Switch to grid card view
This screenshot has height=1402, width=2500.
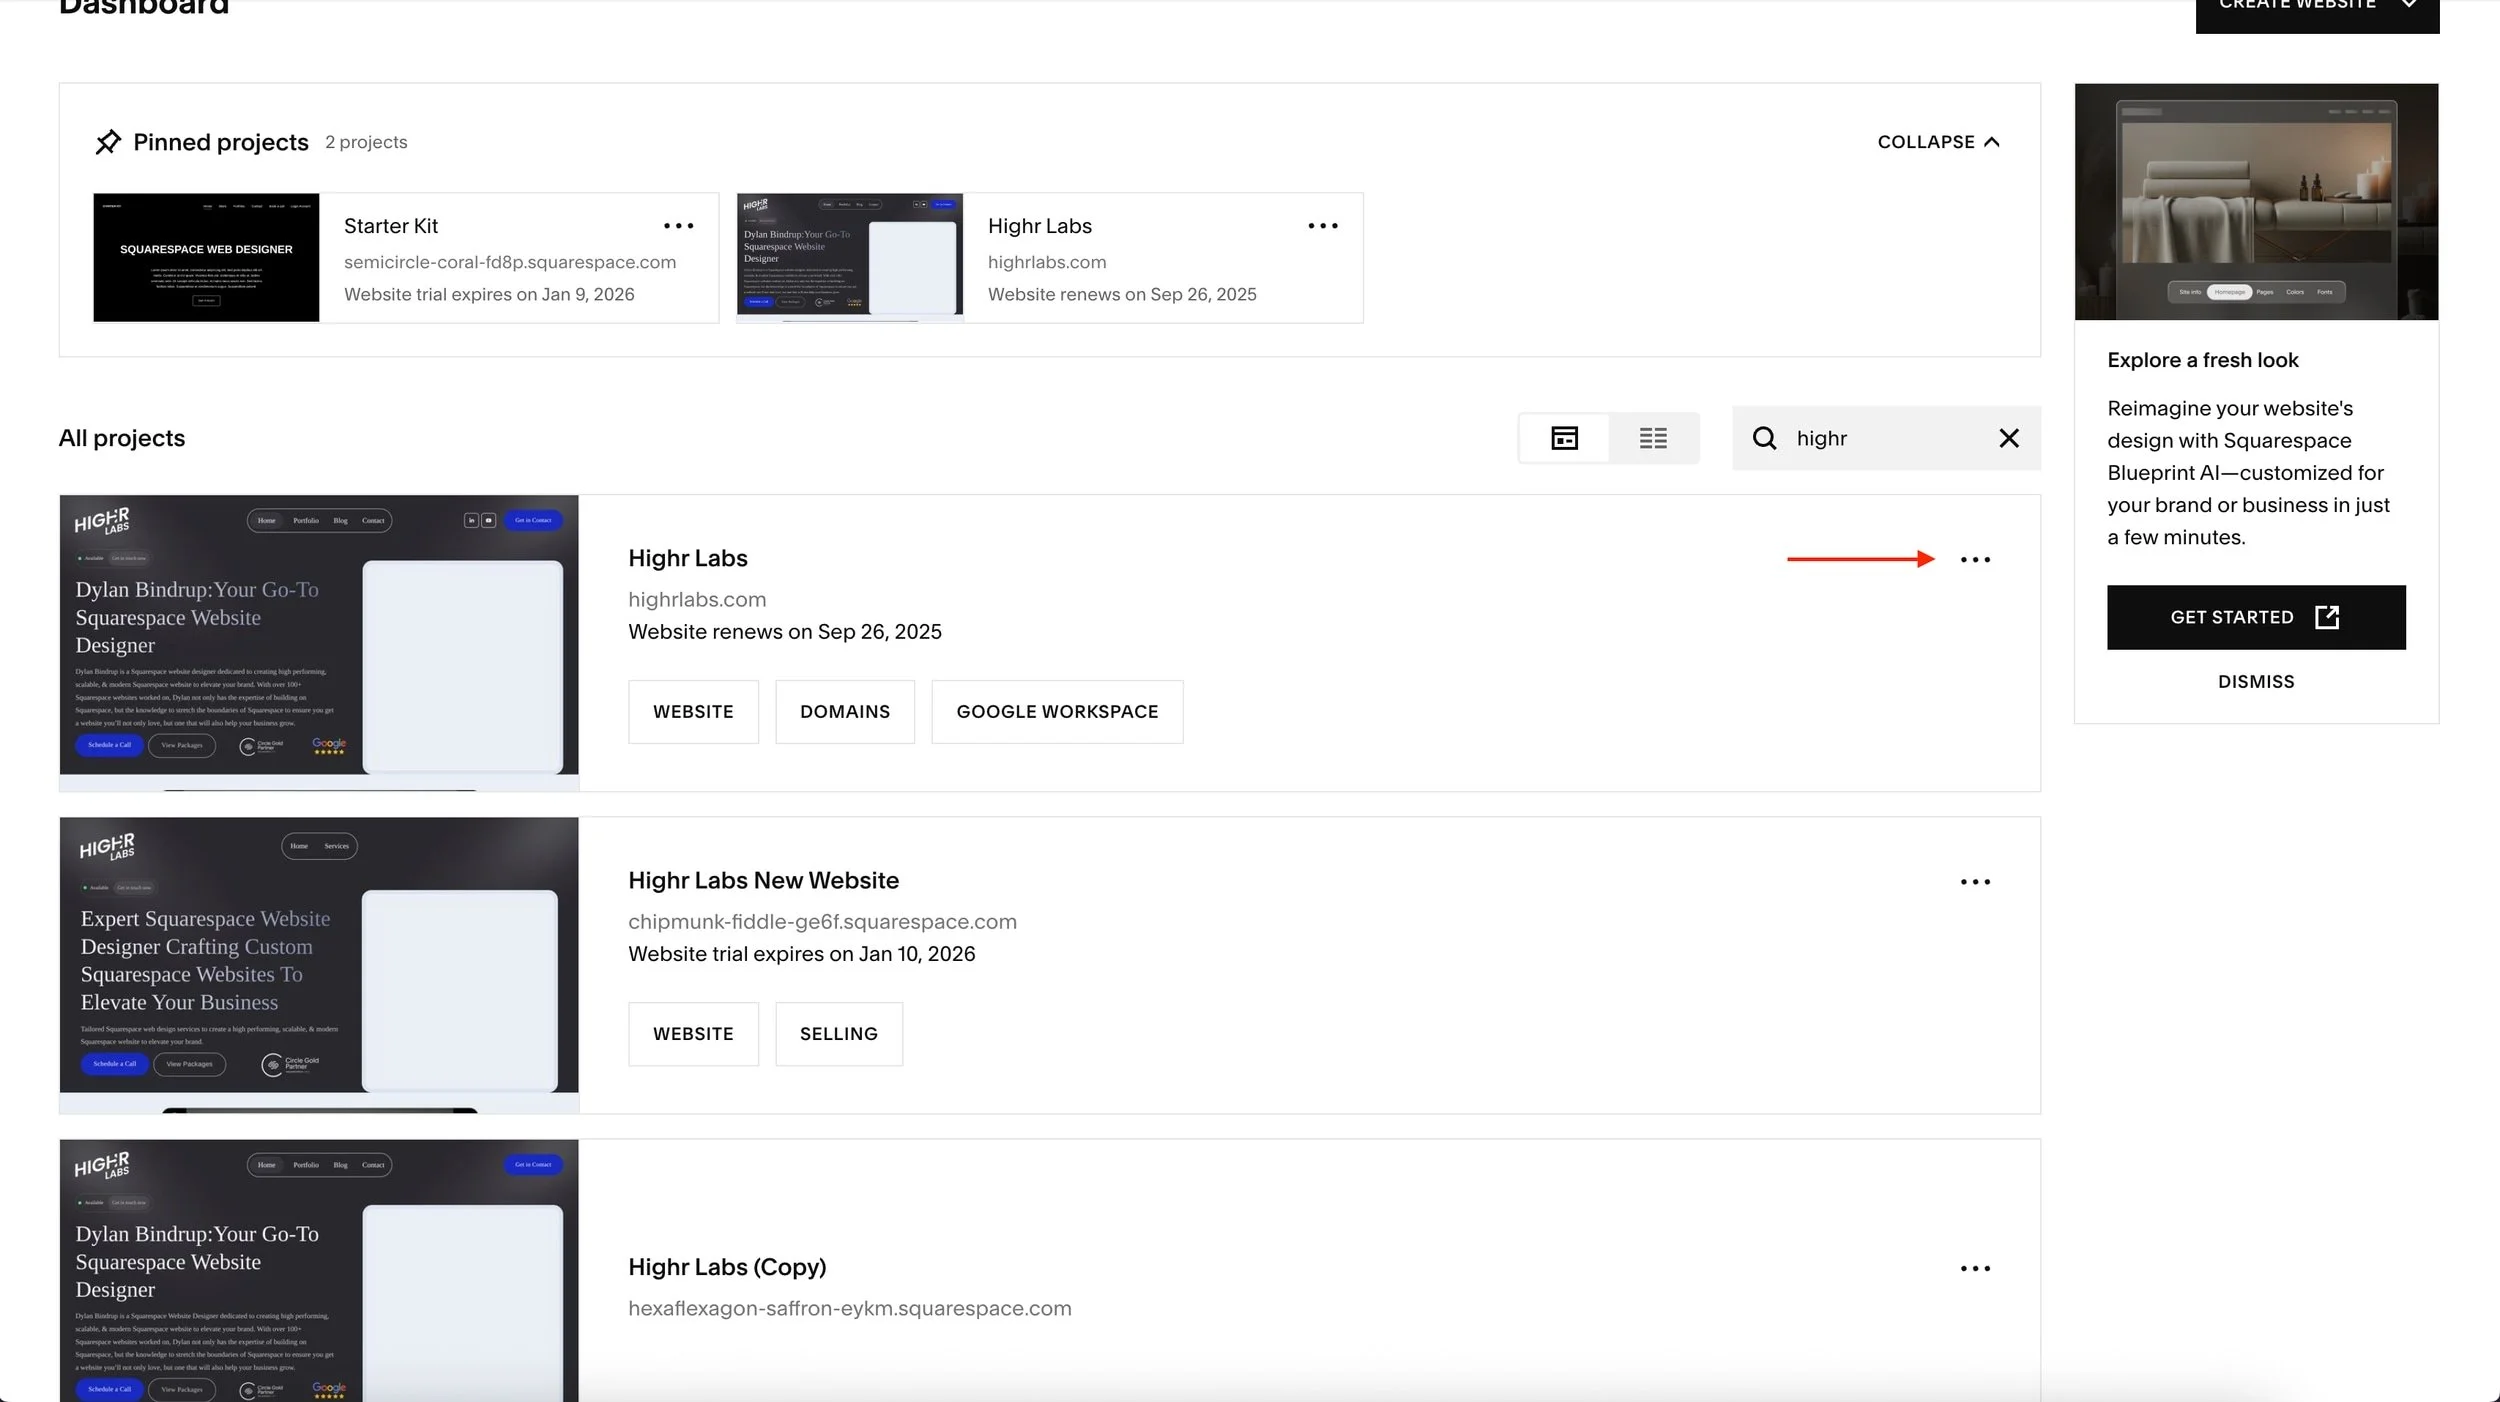(x=1564, y=438)
